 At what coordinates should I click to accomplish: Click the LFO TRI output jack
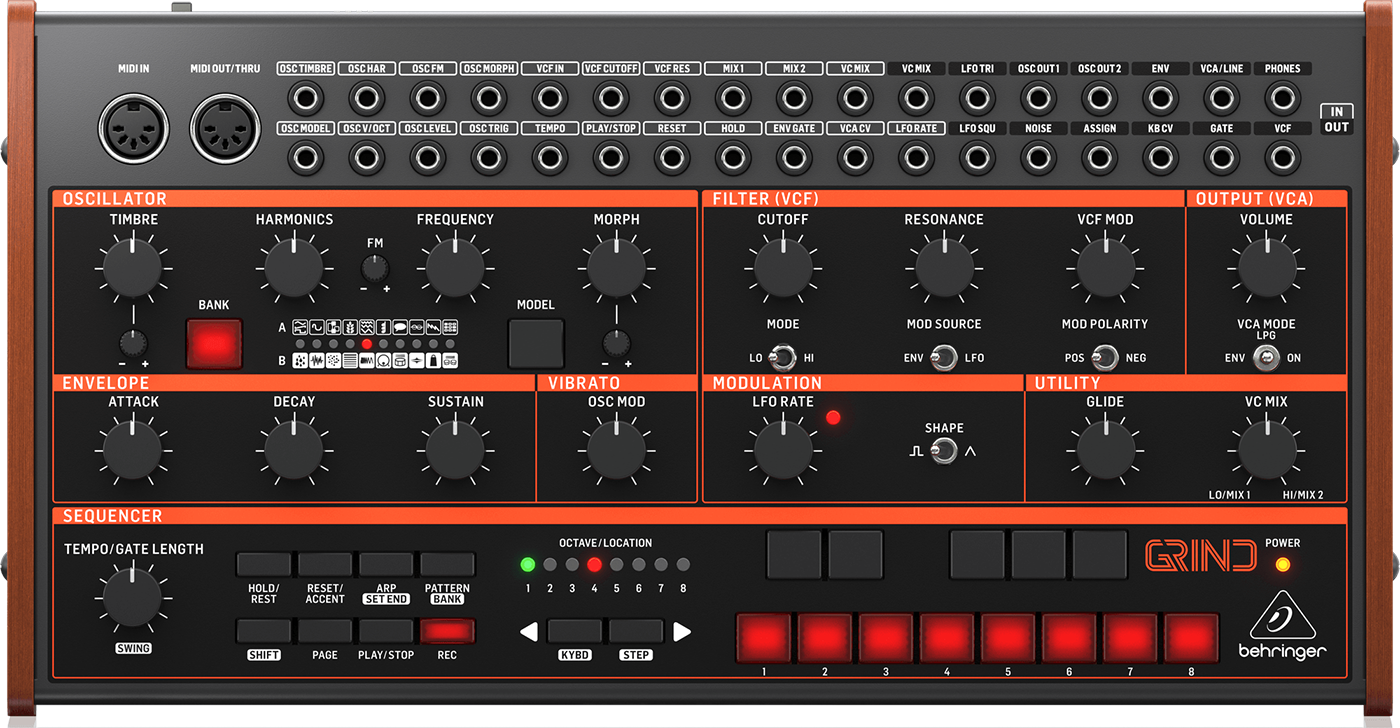point(977,98)
